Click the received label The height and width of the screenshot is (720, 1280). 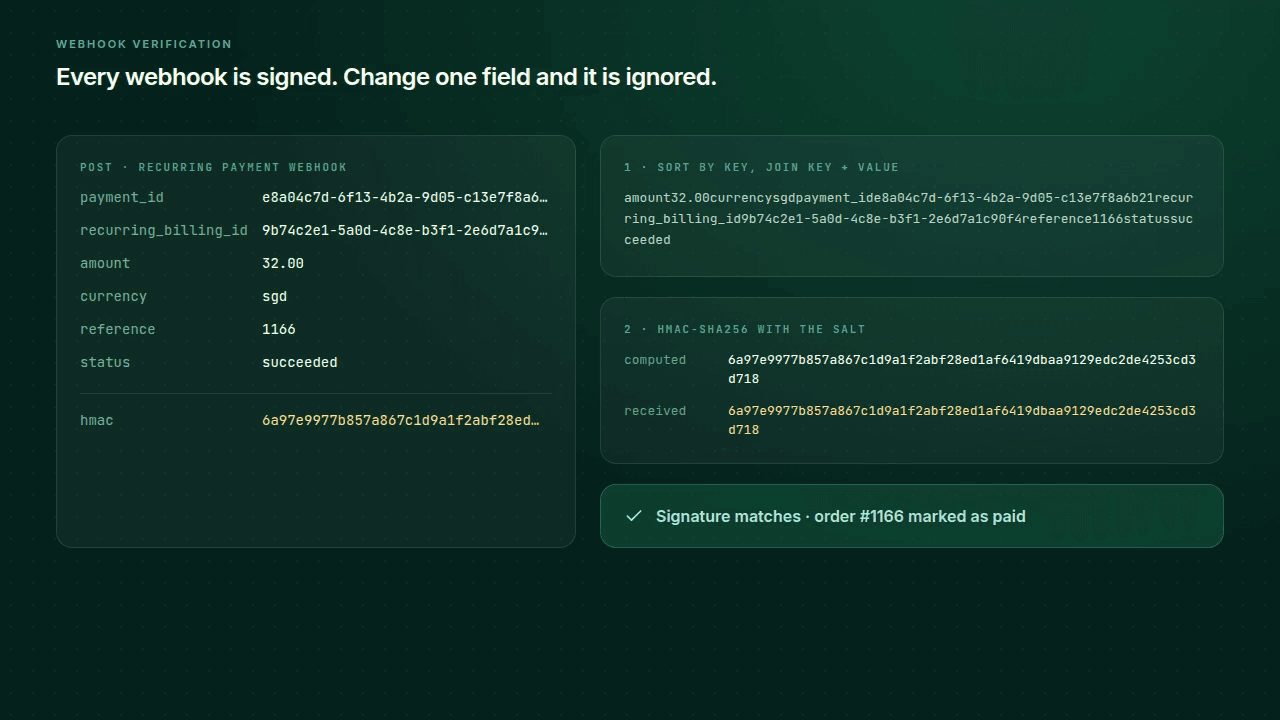click(x=655, y=411)
